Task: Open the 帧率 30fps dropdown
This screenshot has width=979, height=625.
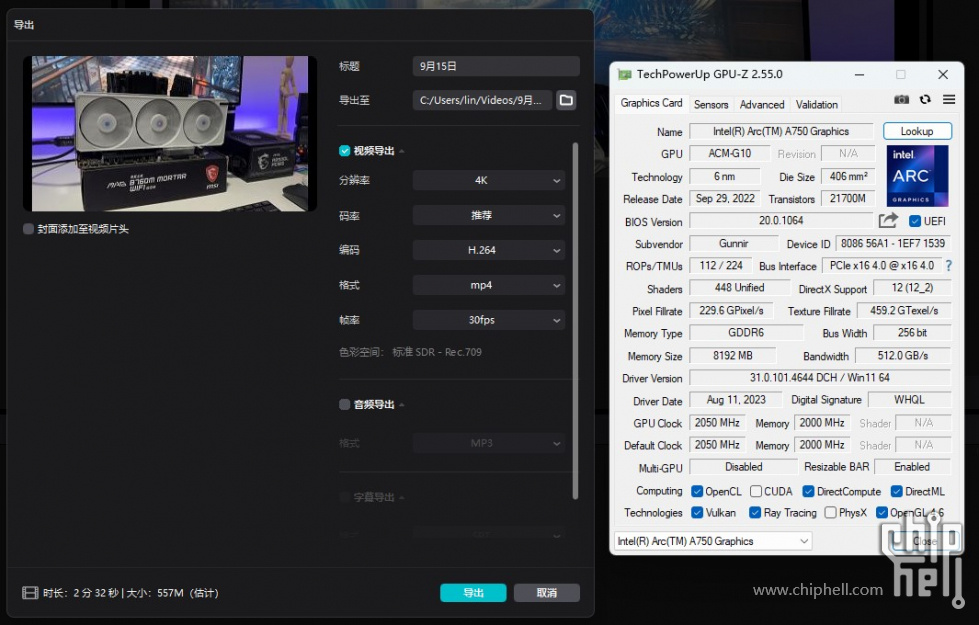Action: (x=489, y=320)
